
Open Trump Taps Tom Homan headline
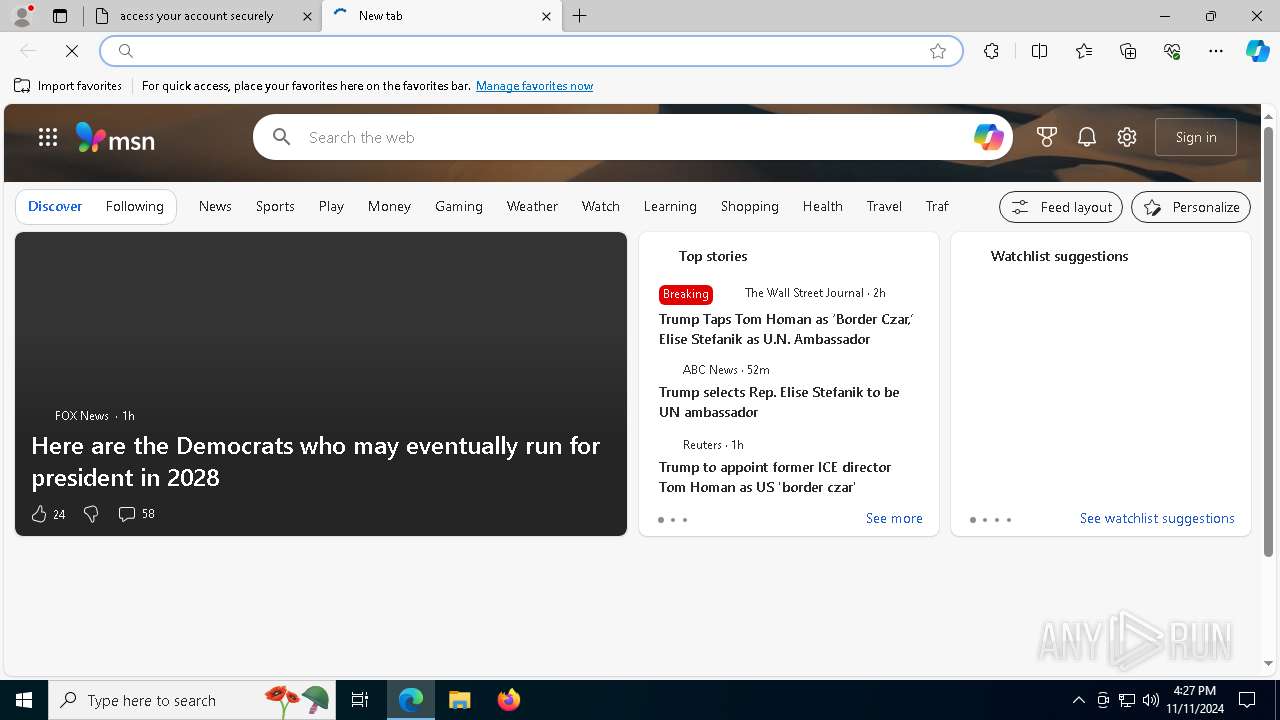(x=786, y=329)
